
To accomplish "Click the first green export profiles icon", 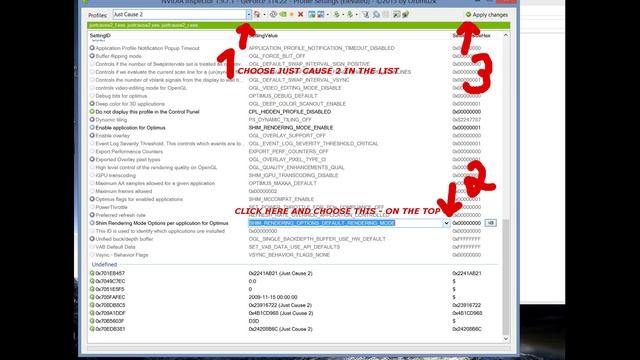I will point(337,14).
